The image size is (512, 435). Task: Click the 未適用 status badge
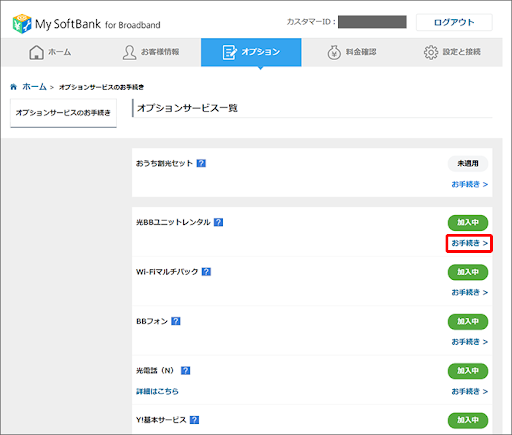click(x=468, y=163)
